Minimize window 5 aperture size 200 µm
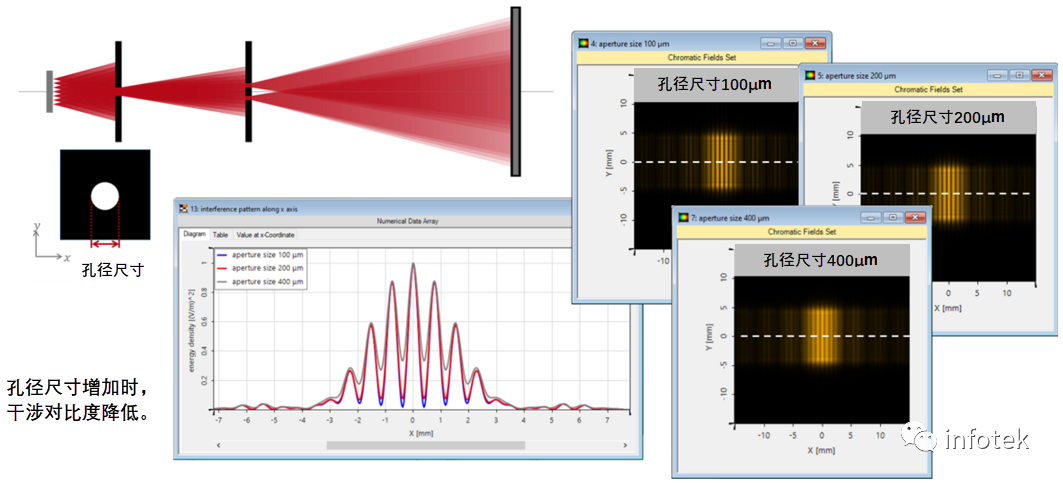 click(x=997, y=75)
